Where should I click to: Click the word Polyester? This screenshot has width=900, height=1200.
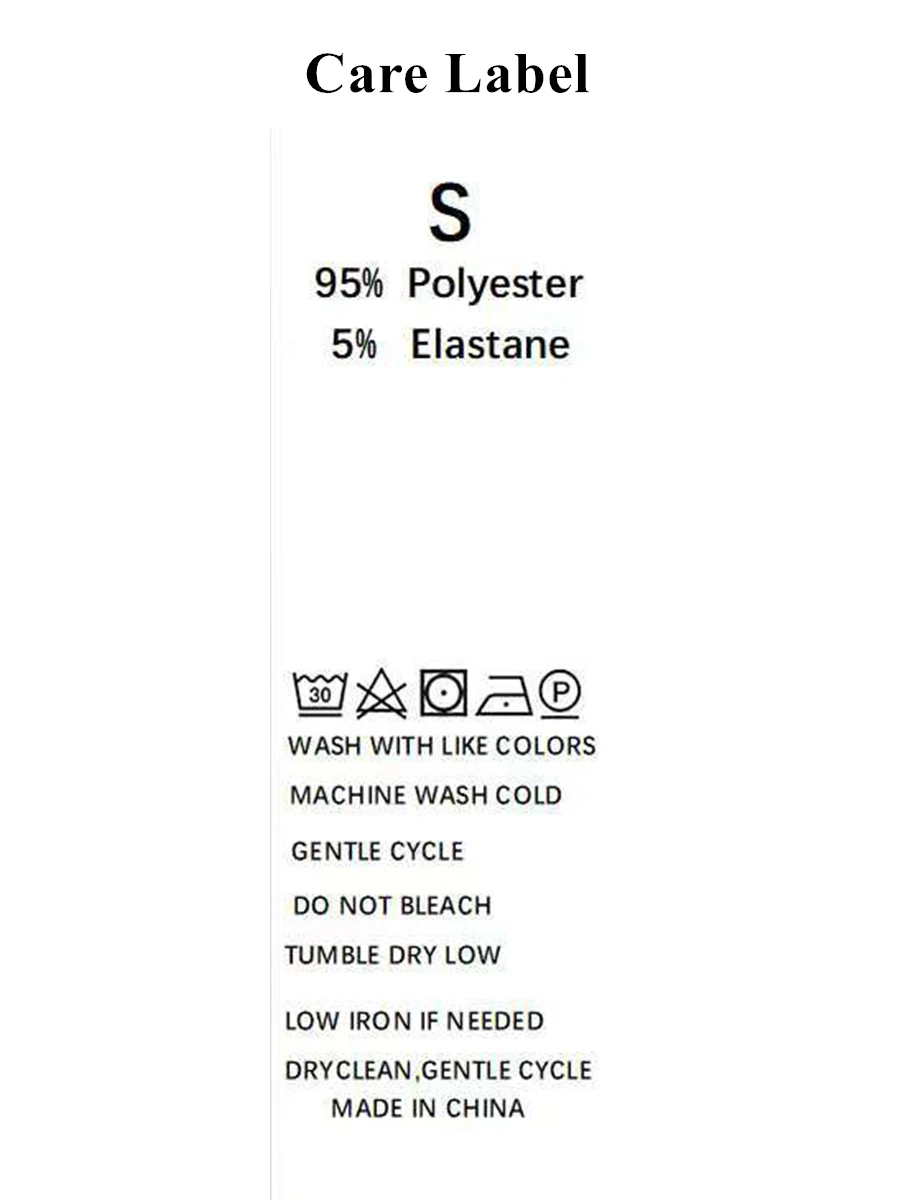point(495,284)
